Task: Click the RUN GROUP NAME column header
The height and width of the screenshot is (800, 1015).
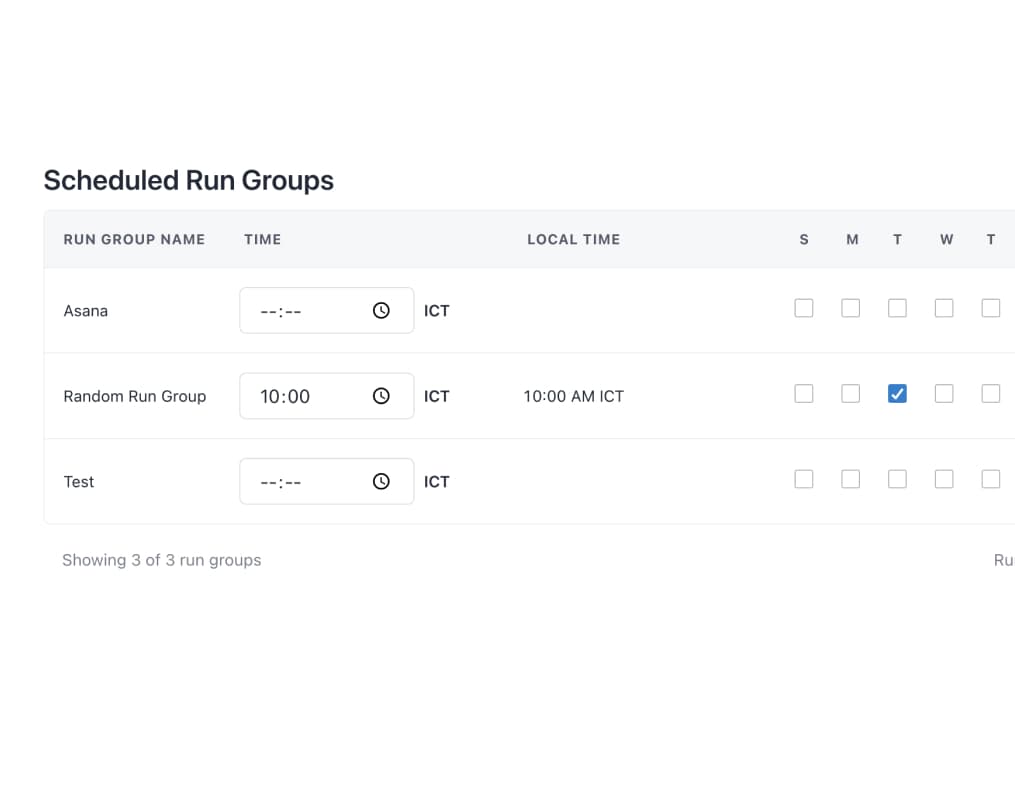Action: (x=134, y=239)
